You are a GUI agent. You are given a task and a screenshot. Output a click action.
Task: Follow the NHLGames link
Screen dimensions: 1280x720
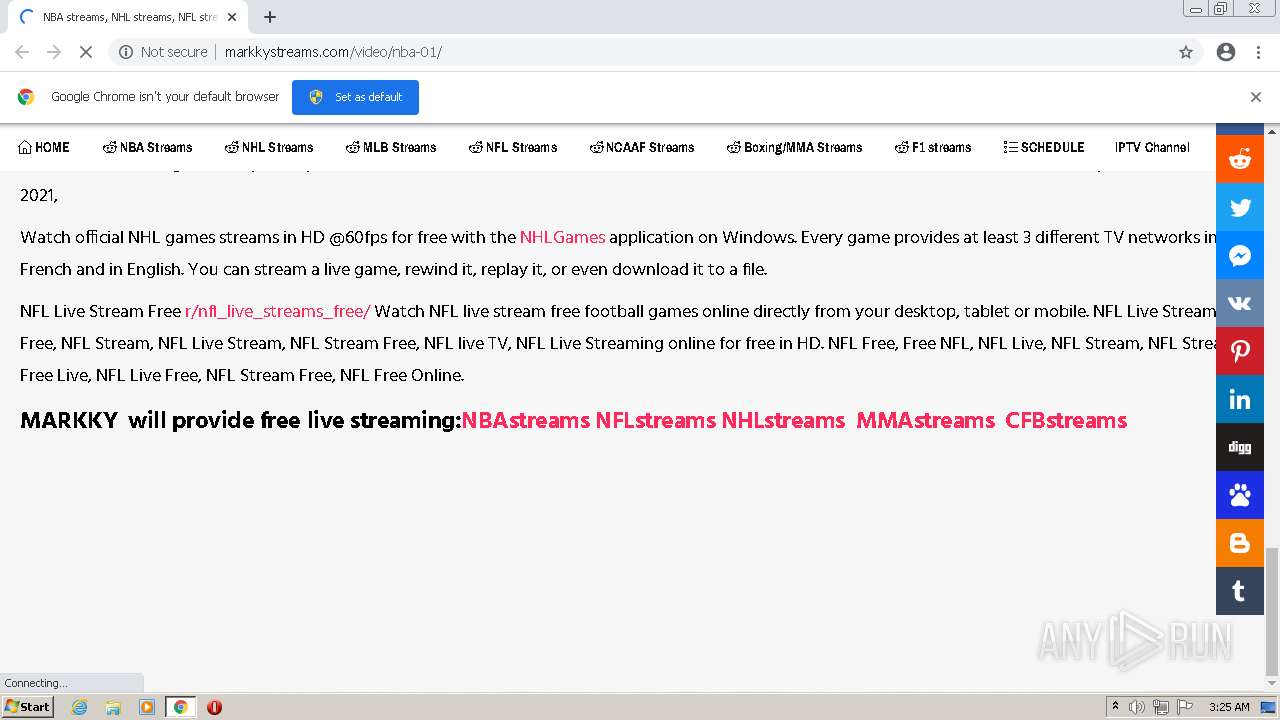[x=562, y=237]
